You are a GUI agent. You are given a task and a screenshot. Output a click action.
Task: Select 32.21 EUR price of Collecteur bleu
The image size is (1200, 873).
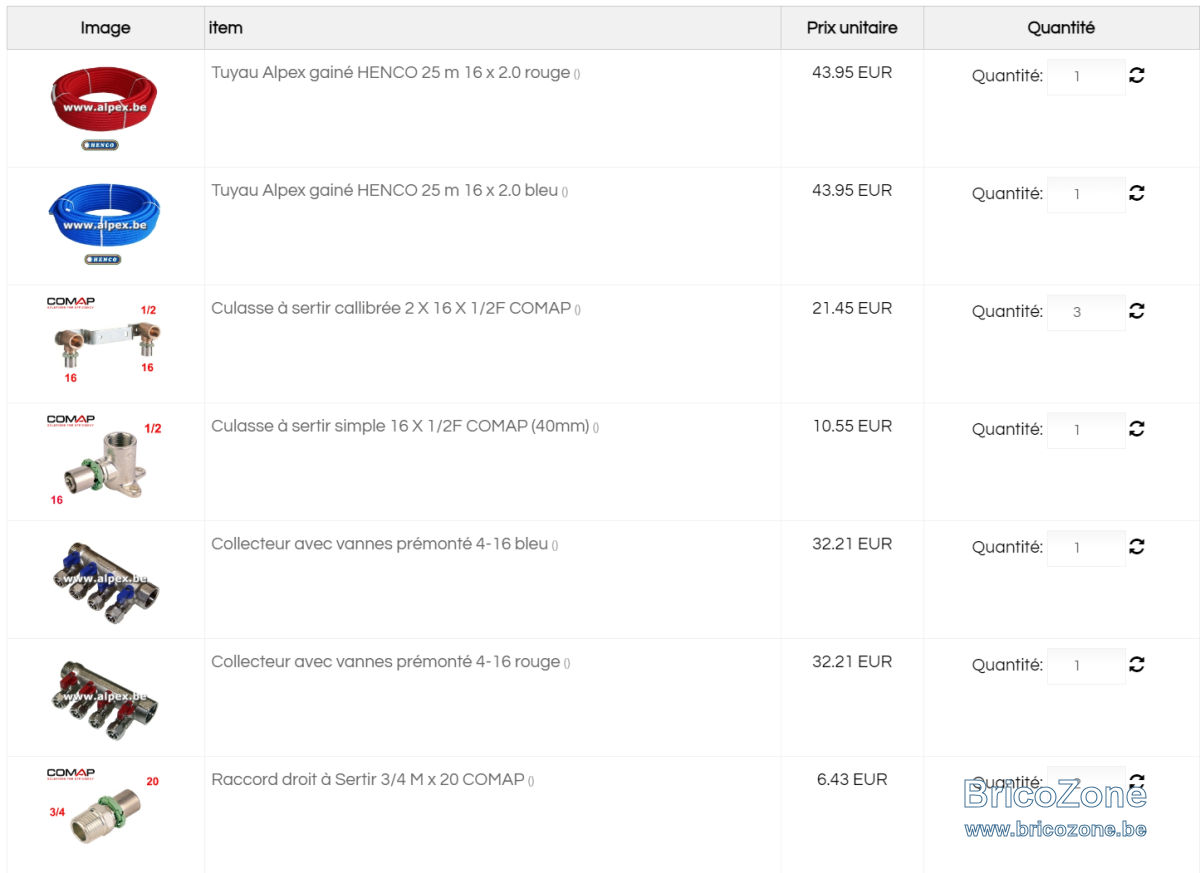(x=852, y=545)
